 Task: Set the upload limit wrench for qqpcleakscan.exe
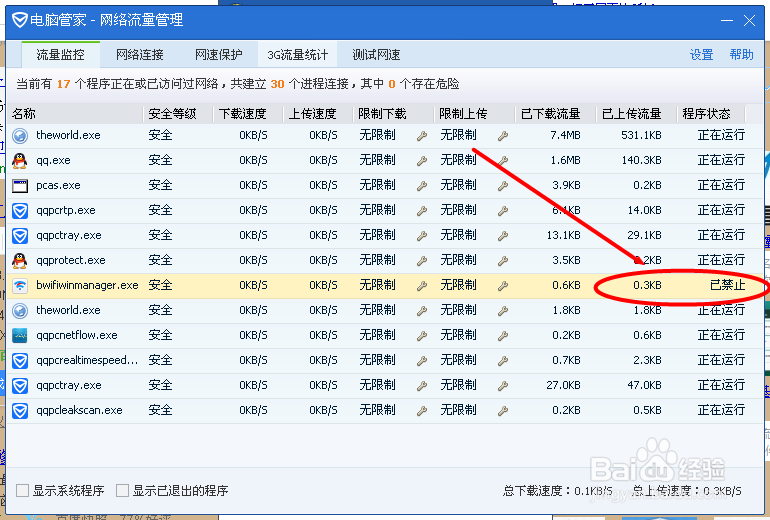click(502, 411)
